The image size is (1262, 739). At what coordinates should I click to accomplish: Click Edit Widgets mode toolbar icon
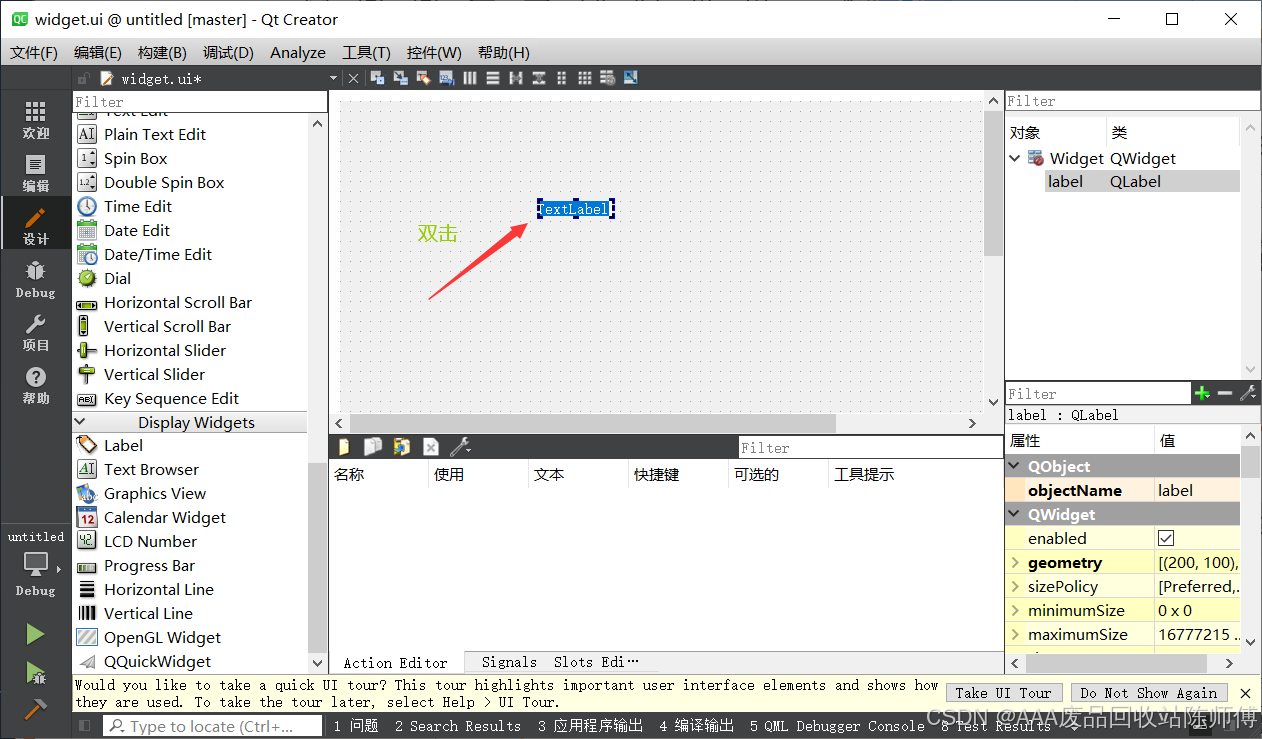[377, 78]
